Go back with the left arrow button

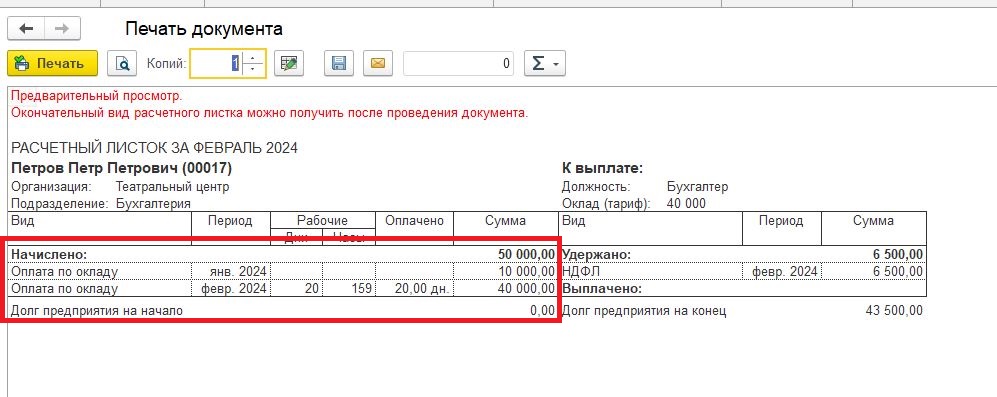pyautogui.click(x=25, y=29)
